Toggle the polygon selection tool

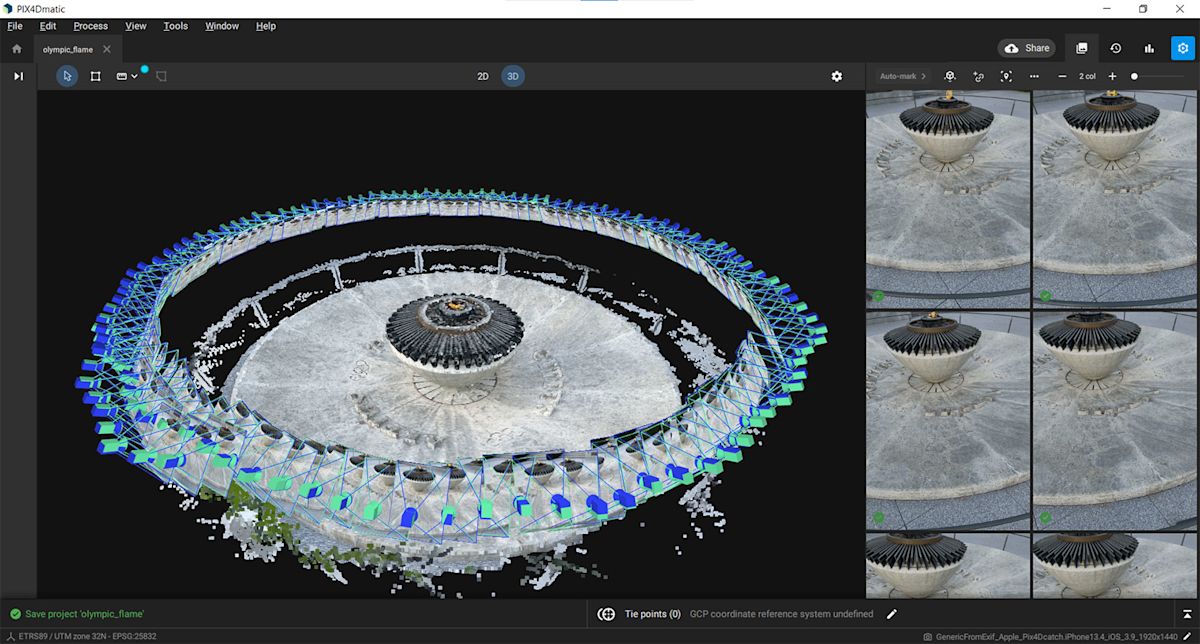tap(162, 75)
